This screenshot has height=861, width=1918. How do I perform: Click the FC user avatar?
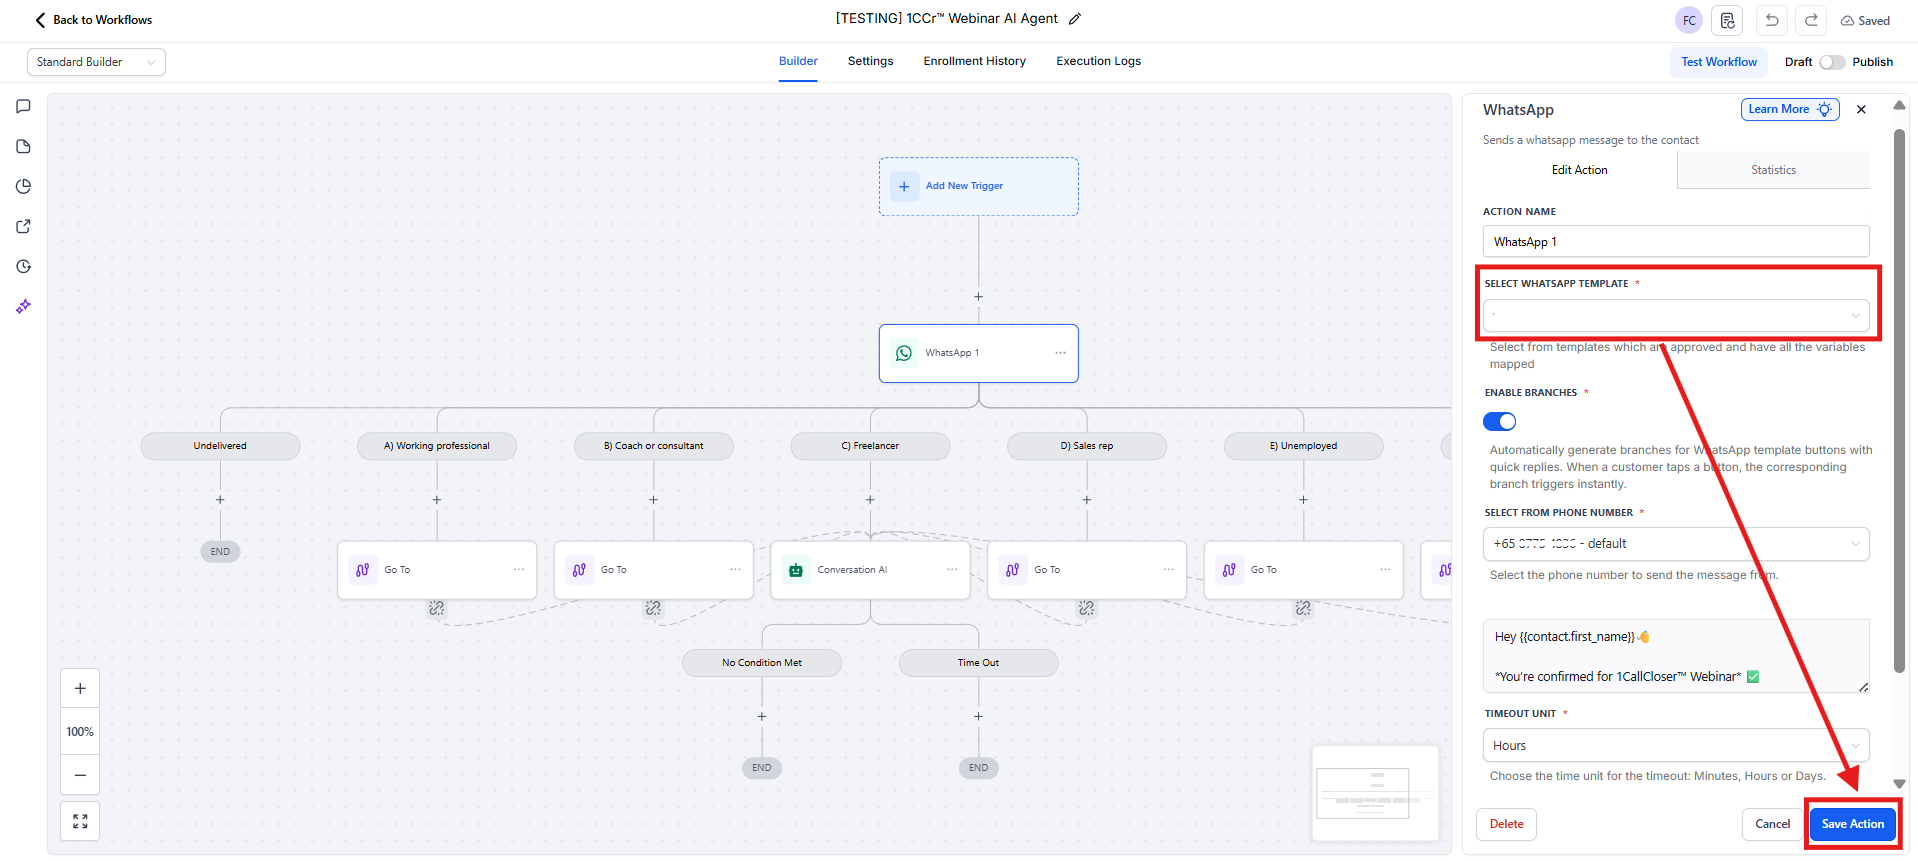(x=1689, y=20)
